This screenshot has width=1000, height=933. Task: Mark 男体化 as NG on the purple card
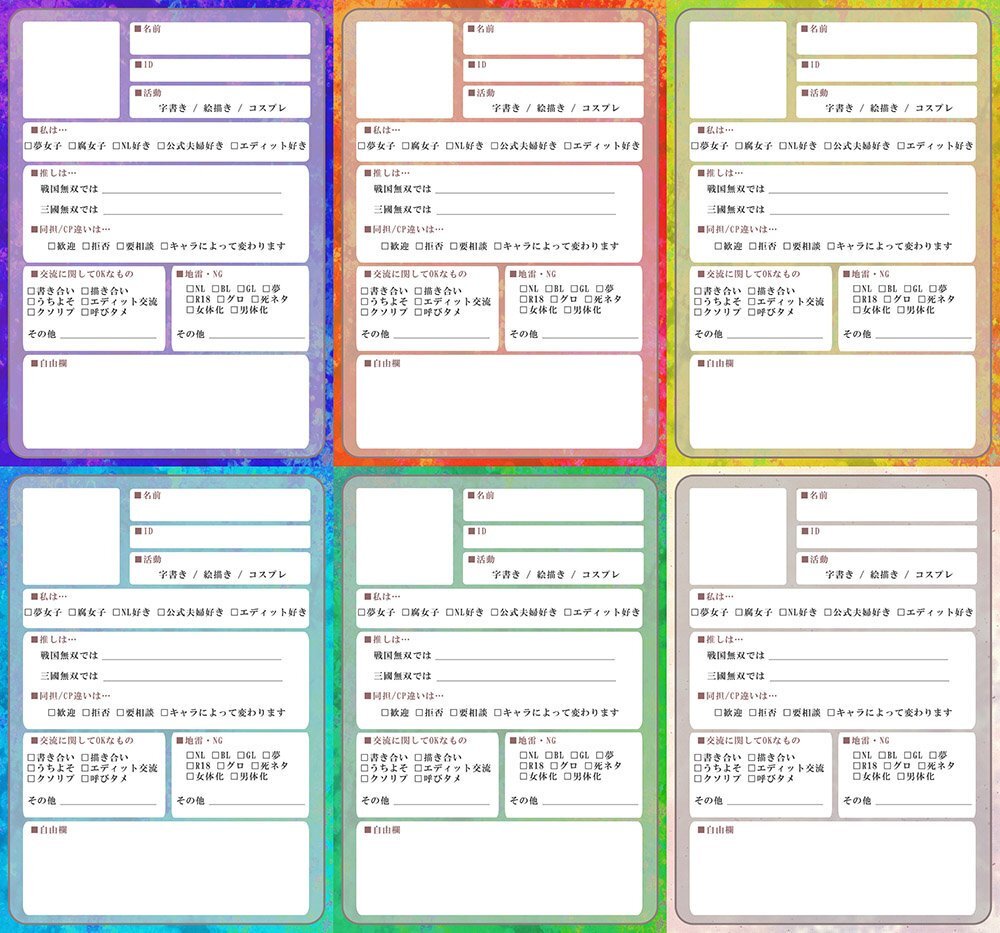click(x=234, y=310)
